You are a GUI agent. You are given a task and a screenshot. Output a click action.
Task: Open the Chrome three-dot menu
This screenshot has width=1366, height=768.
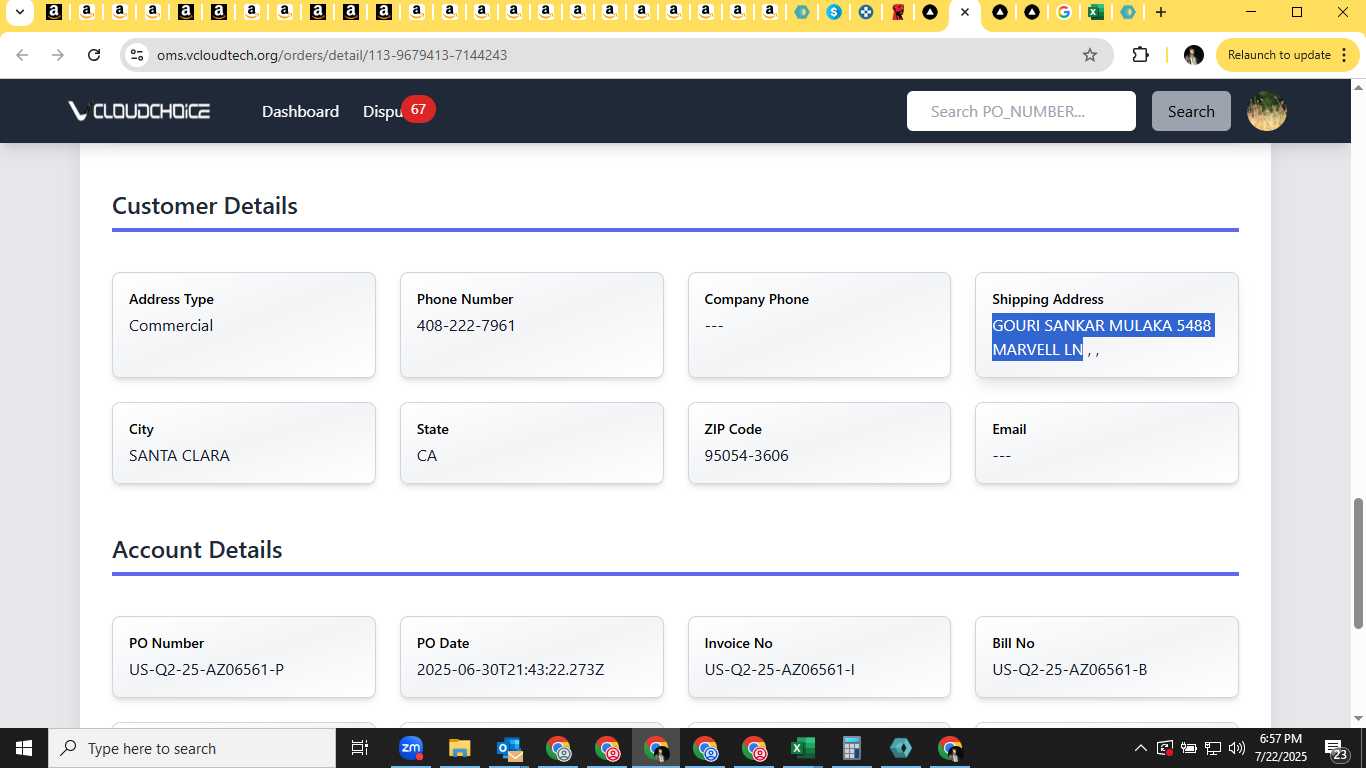coord(1345,55)
